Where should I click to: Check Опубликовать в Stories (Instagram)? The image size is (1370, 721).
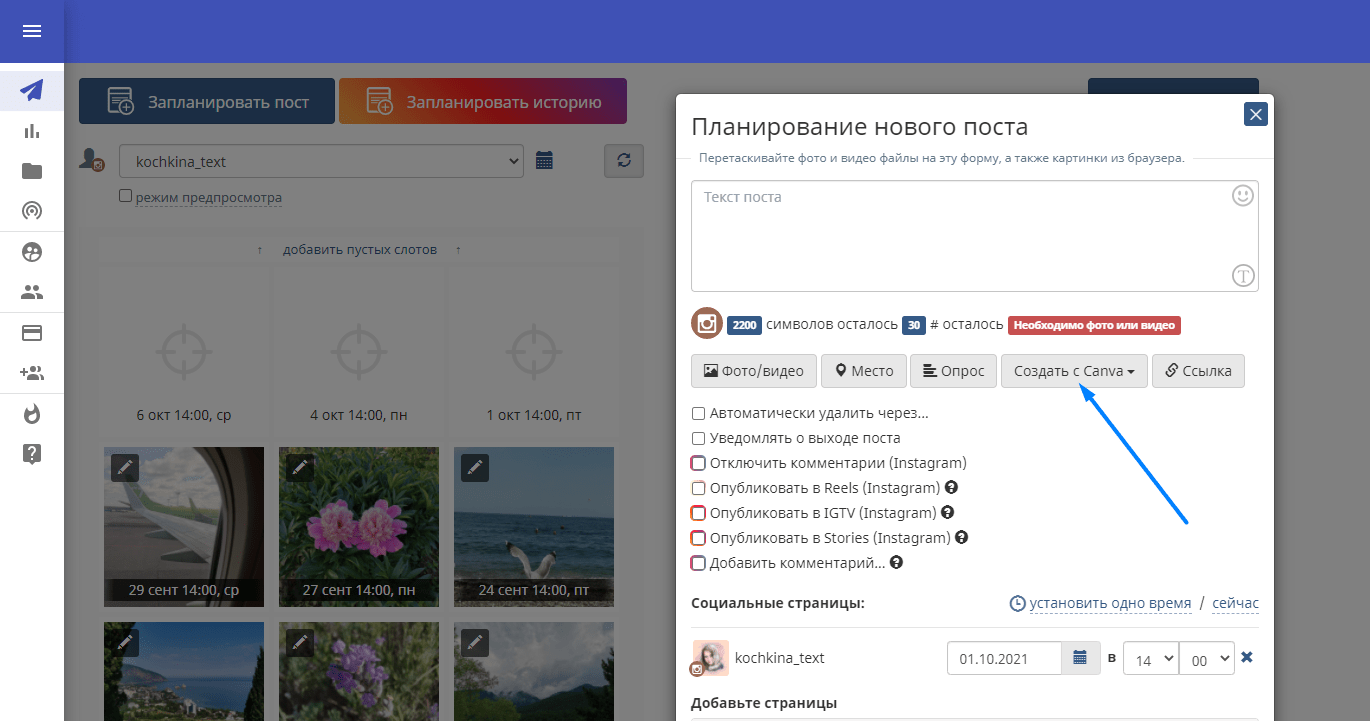click(x=698, y=538)
